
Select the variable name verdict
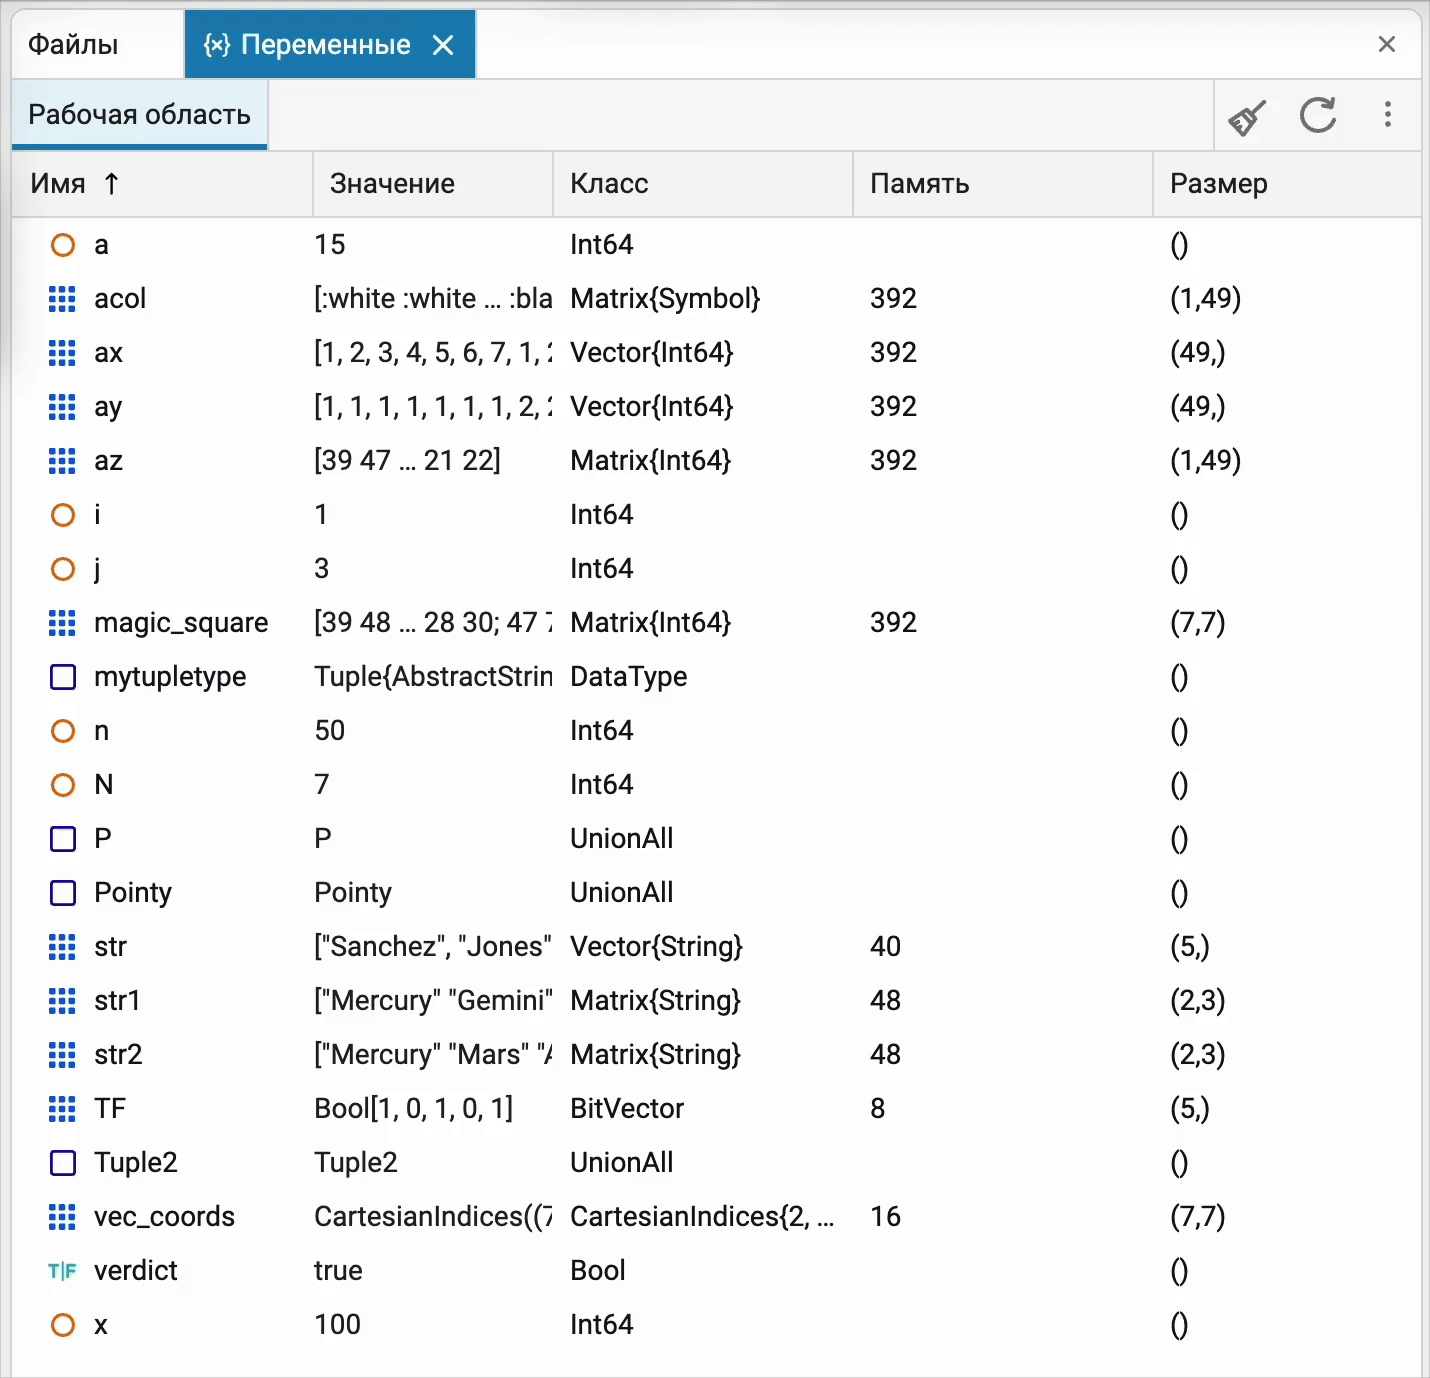[135, 1271]
